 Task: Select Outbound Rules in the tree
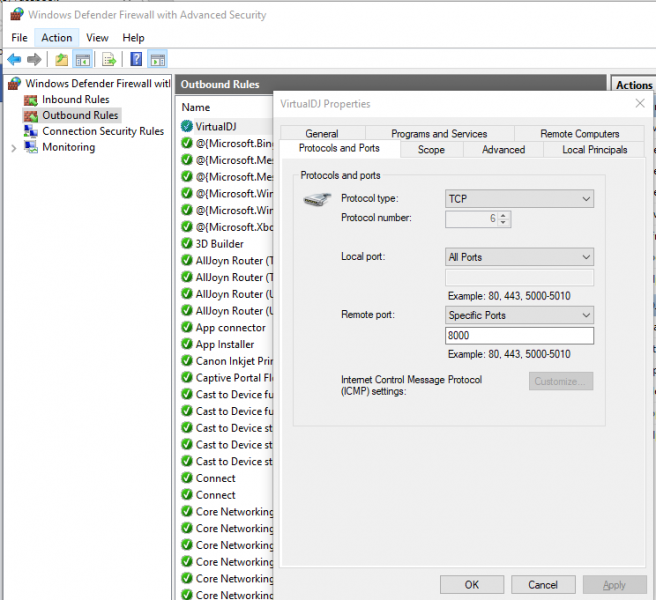coord(80,115)
